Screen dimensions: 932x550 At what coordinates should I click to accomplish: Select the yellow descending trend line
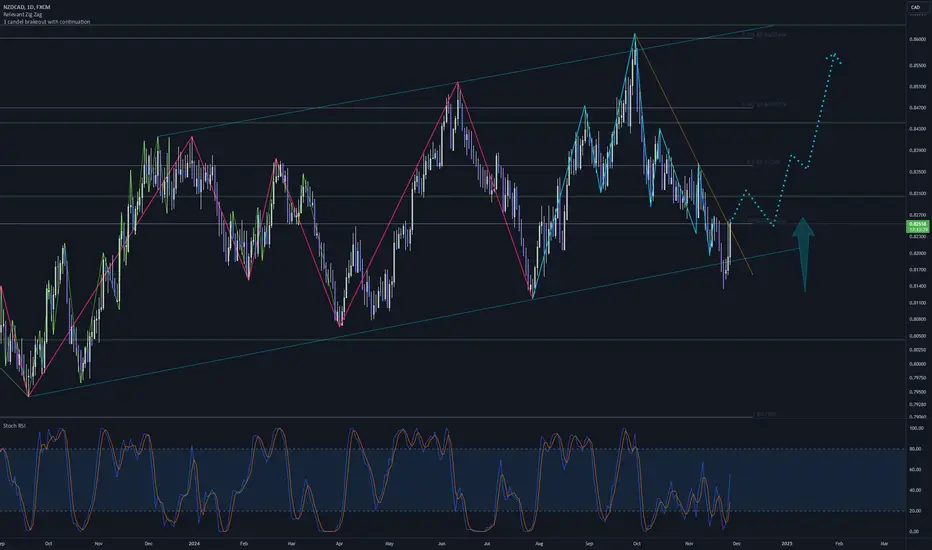(694, 155)
